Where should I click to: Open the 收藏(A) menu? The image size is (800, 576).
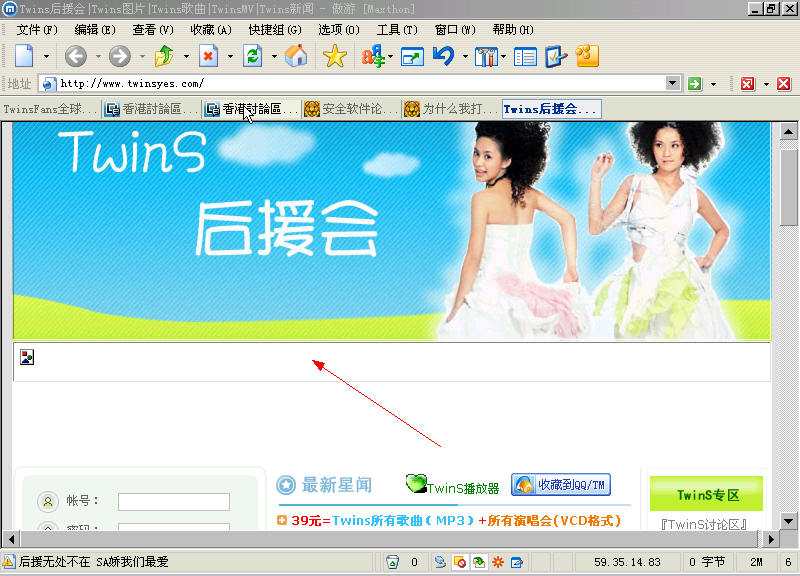pyautogui.click(x=211, y=30)
